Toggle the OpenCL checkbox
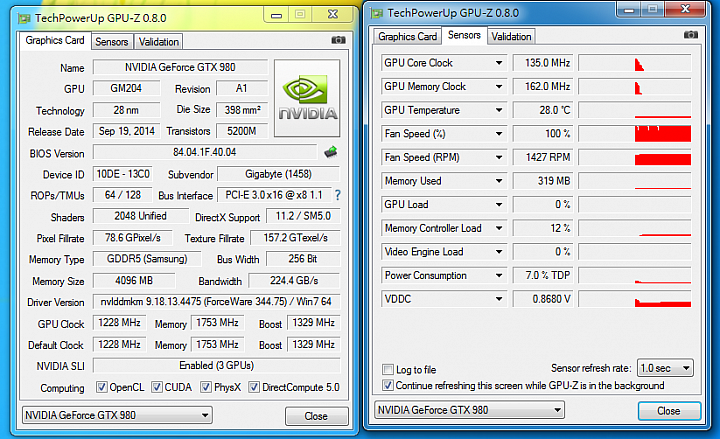The height and width of the screenshot is (439, 720). [x=101, y=387]
